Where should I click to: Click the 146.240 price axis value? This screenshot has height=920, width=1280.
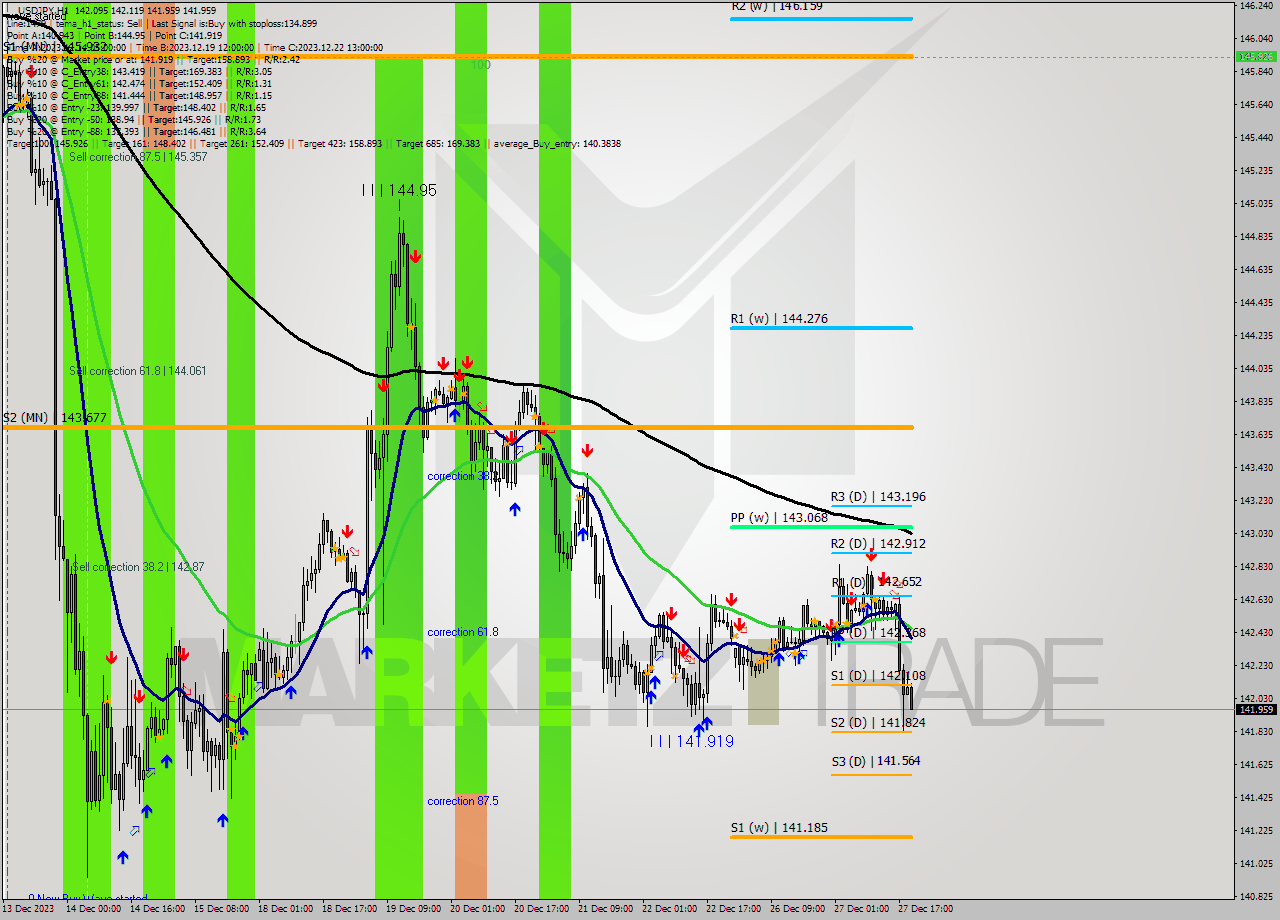pyautogui.click(x=1255, y=6)
